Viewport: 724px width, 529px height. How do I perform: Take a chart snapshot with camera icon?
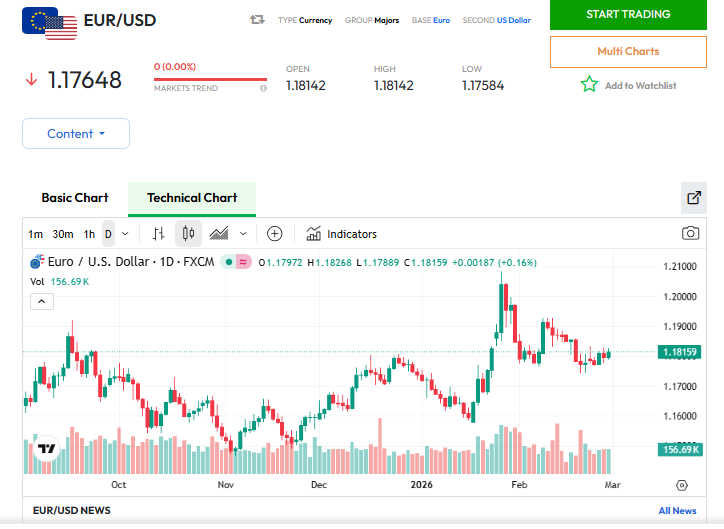(x=690, y=234)
